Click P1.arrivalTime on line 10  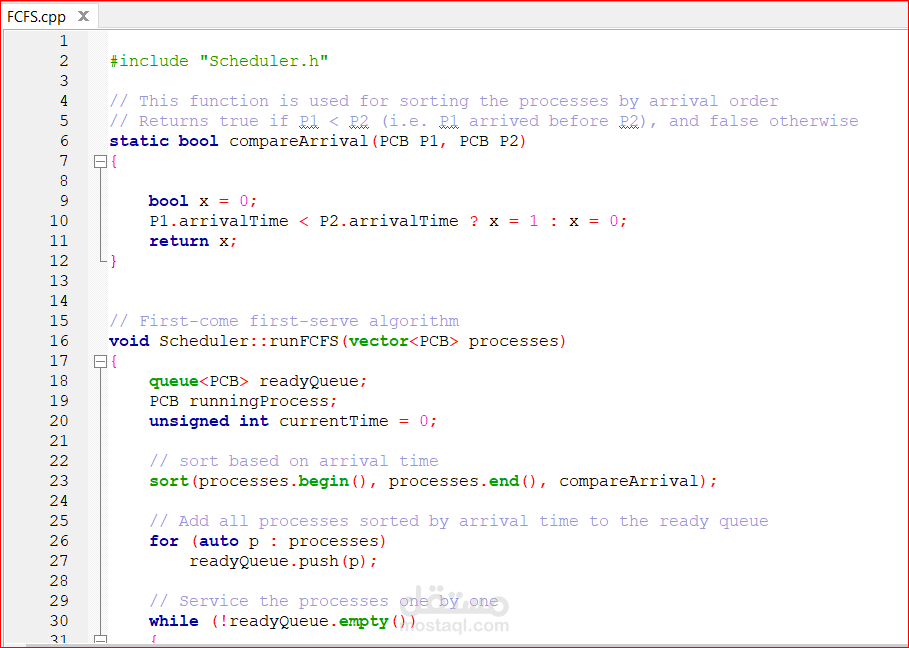(219, 221)
